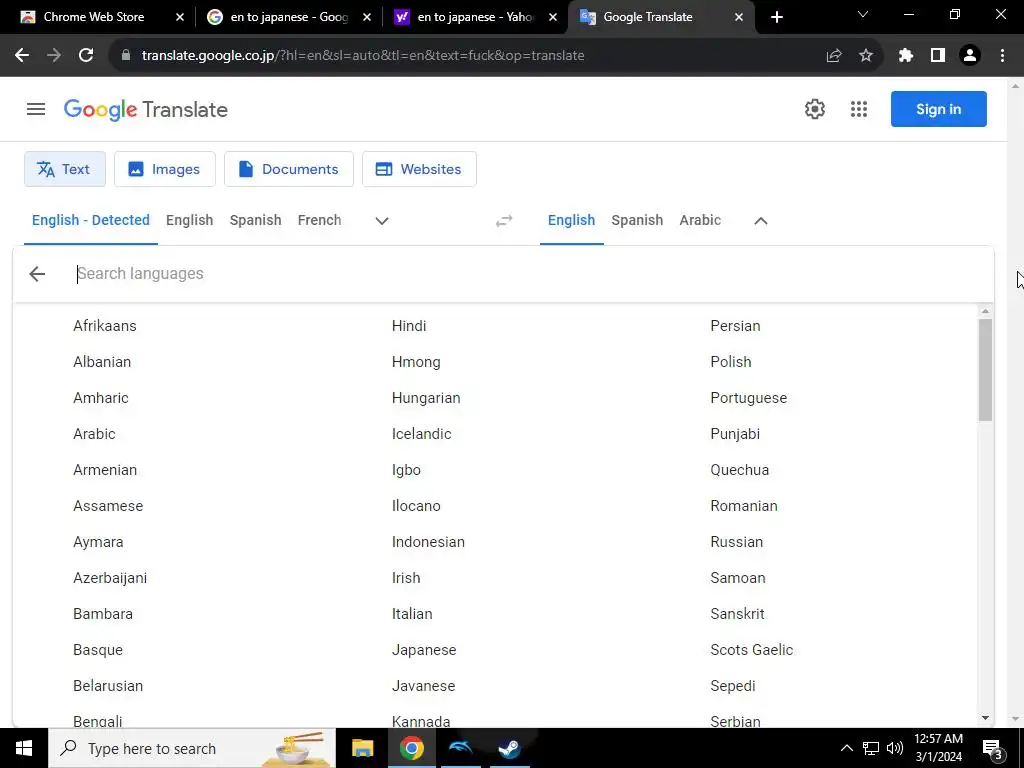
Task: Click language list scrollbar thumb
Action: pyautogui.click(x=985, y=370)
